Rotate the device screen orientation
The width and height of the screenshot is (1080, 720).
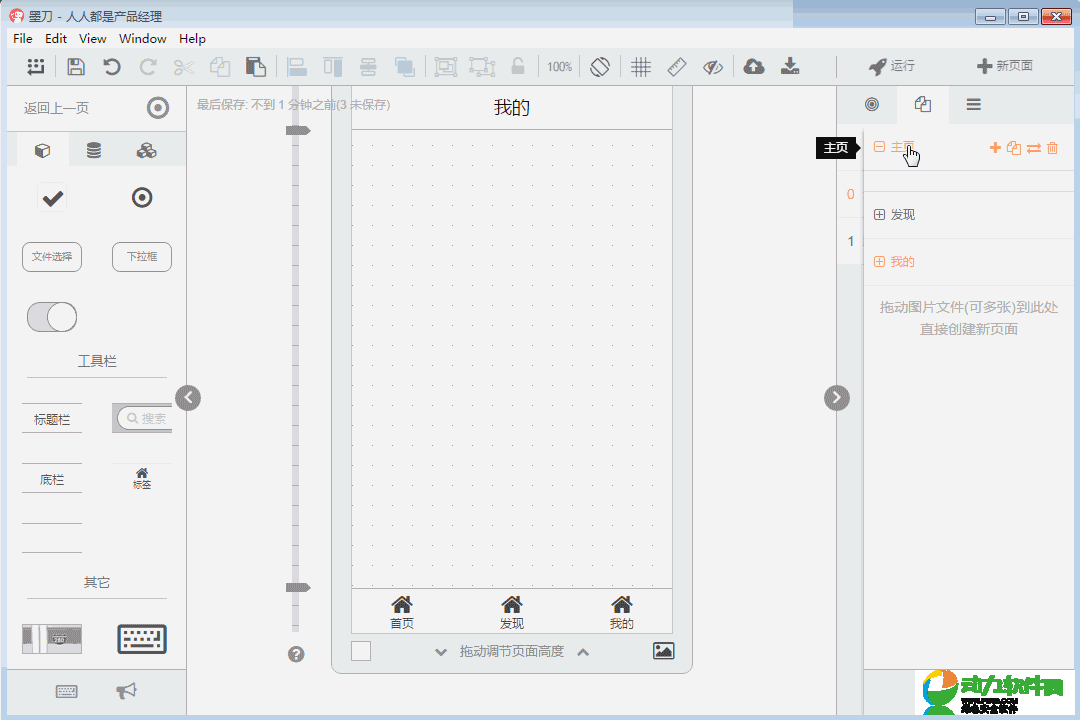click(x=600, y=66)
